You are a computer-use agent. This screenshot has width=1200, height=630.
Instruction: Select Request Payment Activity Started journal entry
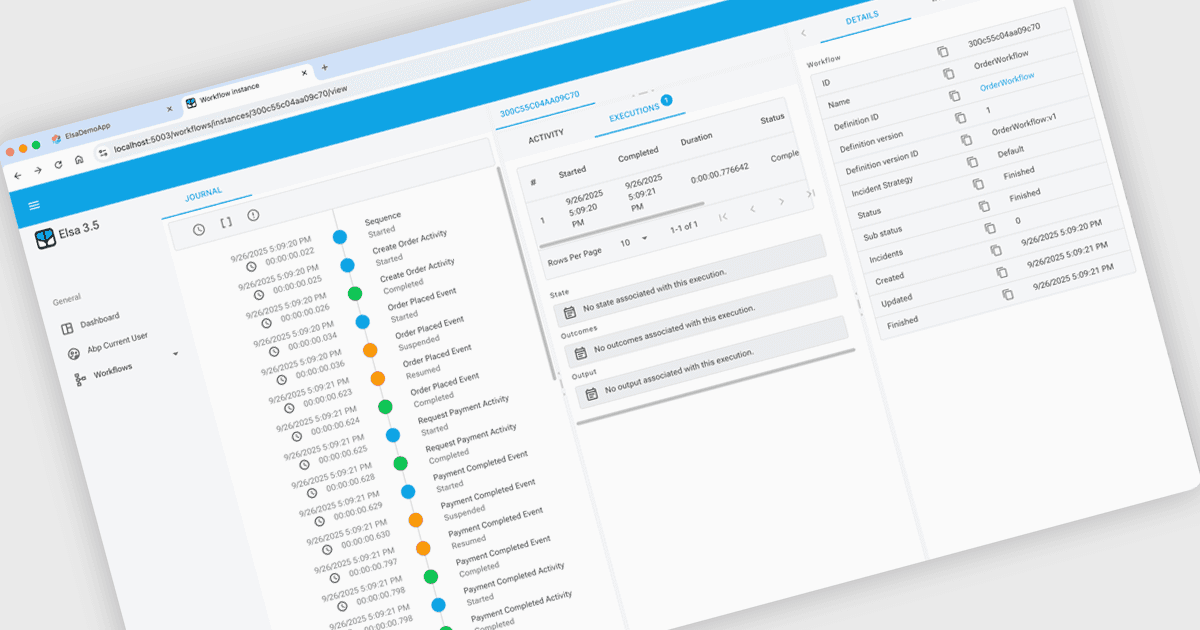point(464,414)
